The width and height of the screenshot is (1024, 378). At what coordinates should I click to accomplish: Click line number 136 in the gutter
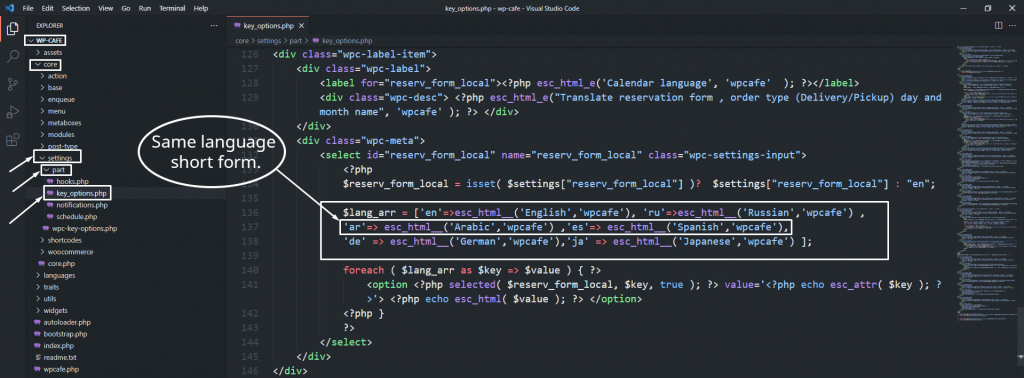(x=249, y=213)
